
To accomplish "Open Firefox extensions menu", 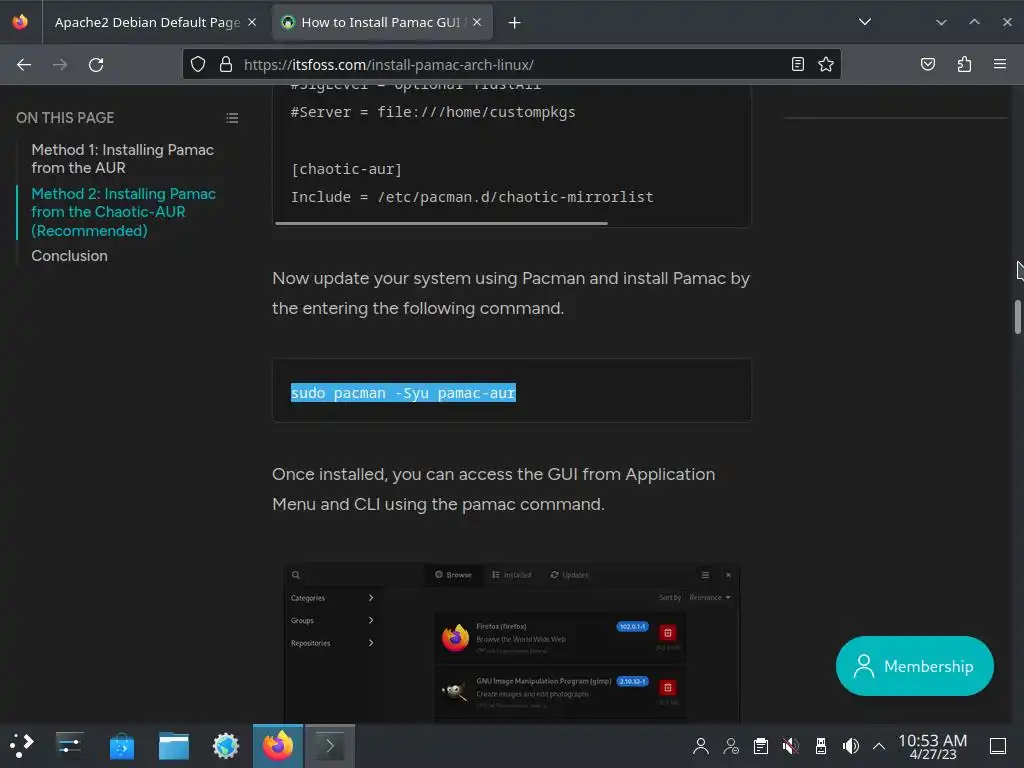I will pos(964,64).
